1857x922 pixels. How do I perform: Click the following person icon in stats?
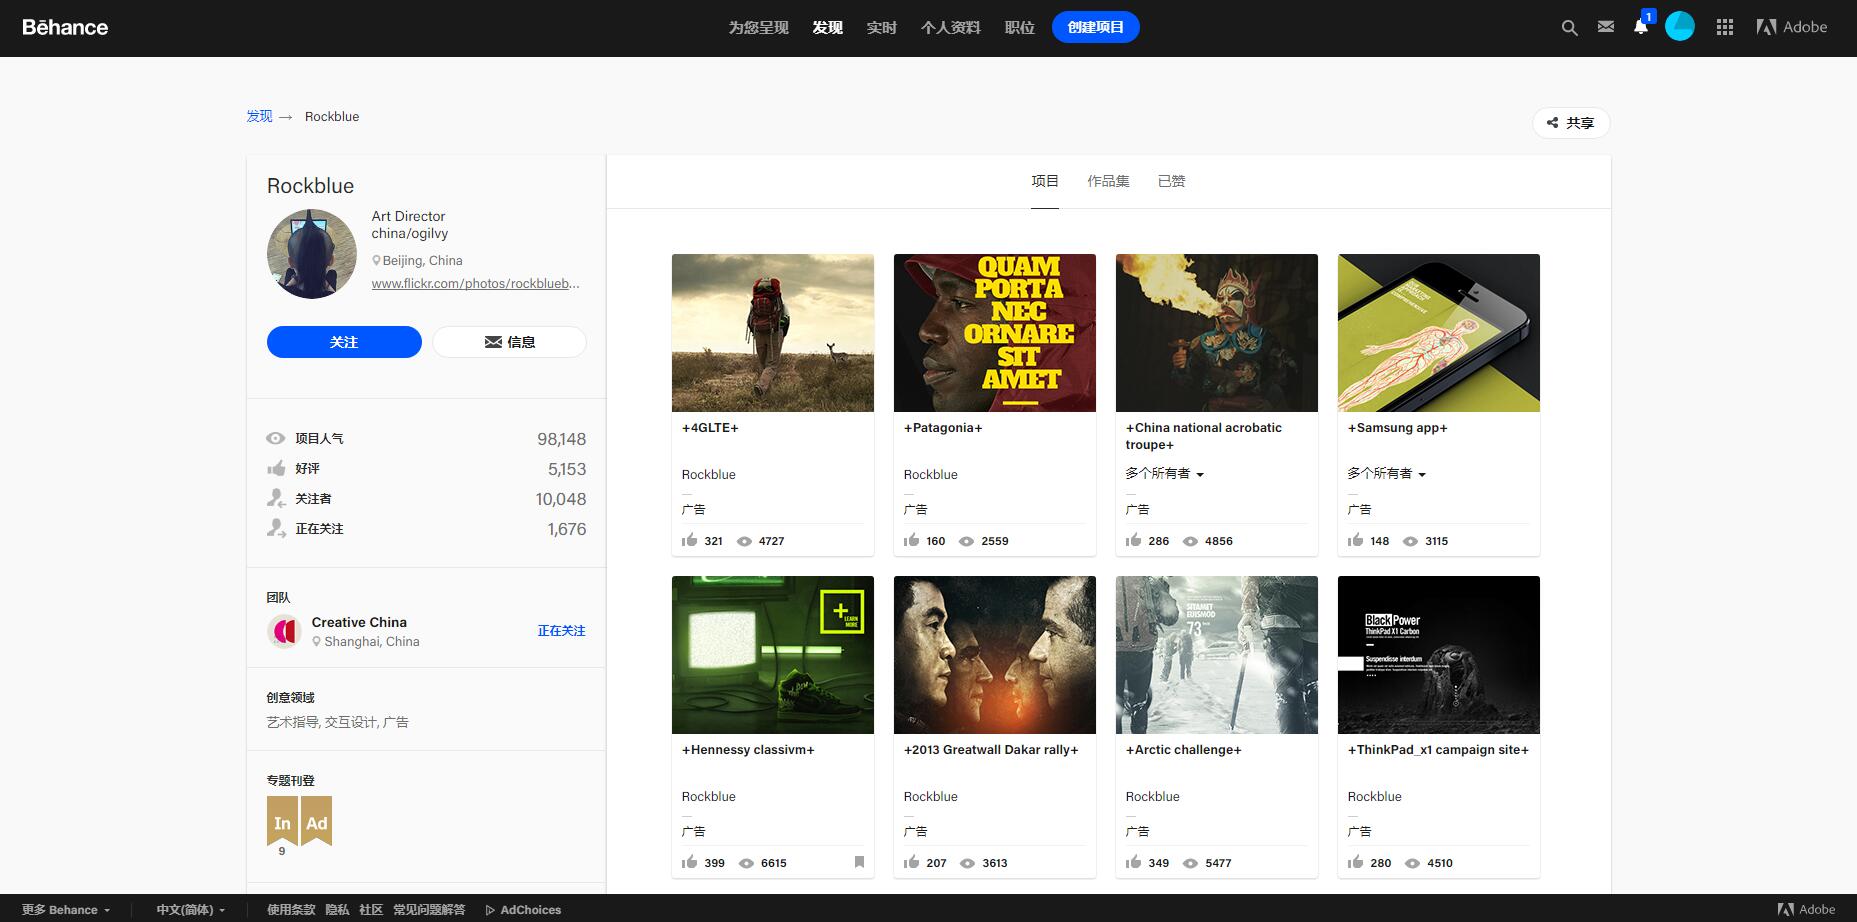pyautogui.click(x=276, y=528)
